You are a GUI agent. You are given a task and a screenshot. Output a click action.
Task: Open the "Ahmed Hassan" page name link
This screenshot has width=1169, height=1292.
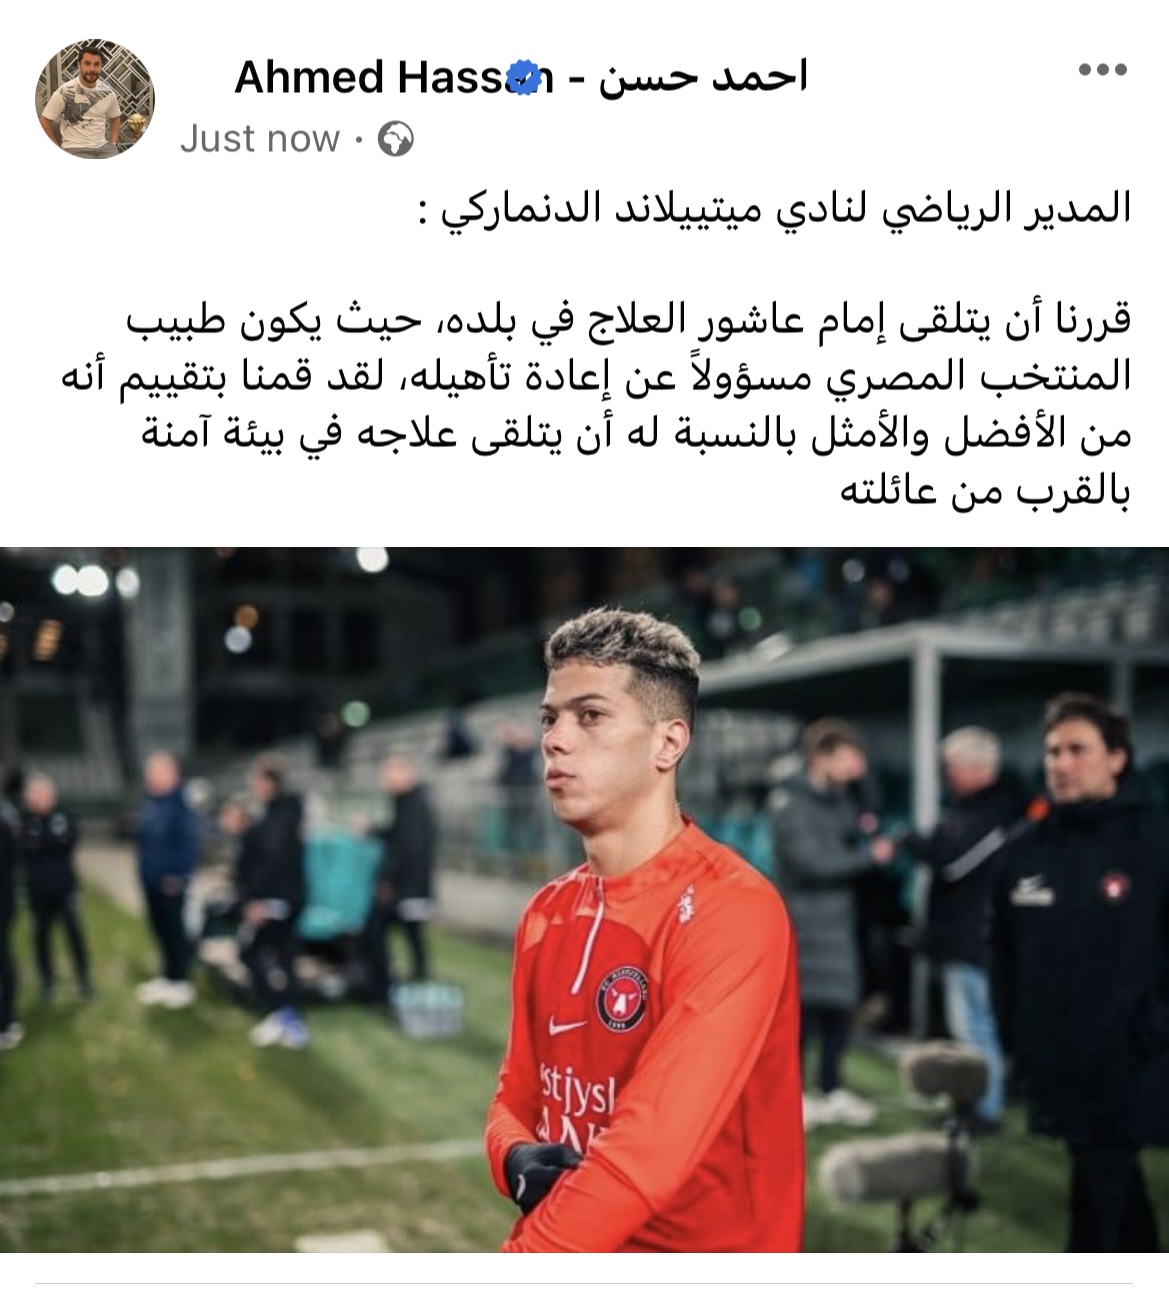393,77
